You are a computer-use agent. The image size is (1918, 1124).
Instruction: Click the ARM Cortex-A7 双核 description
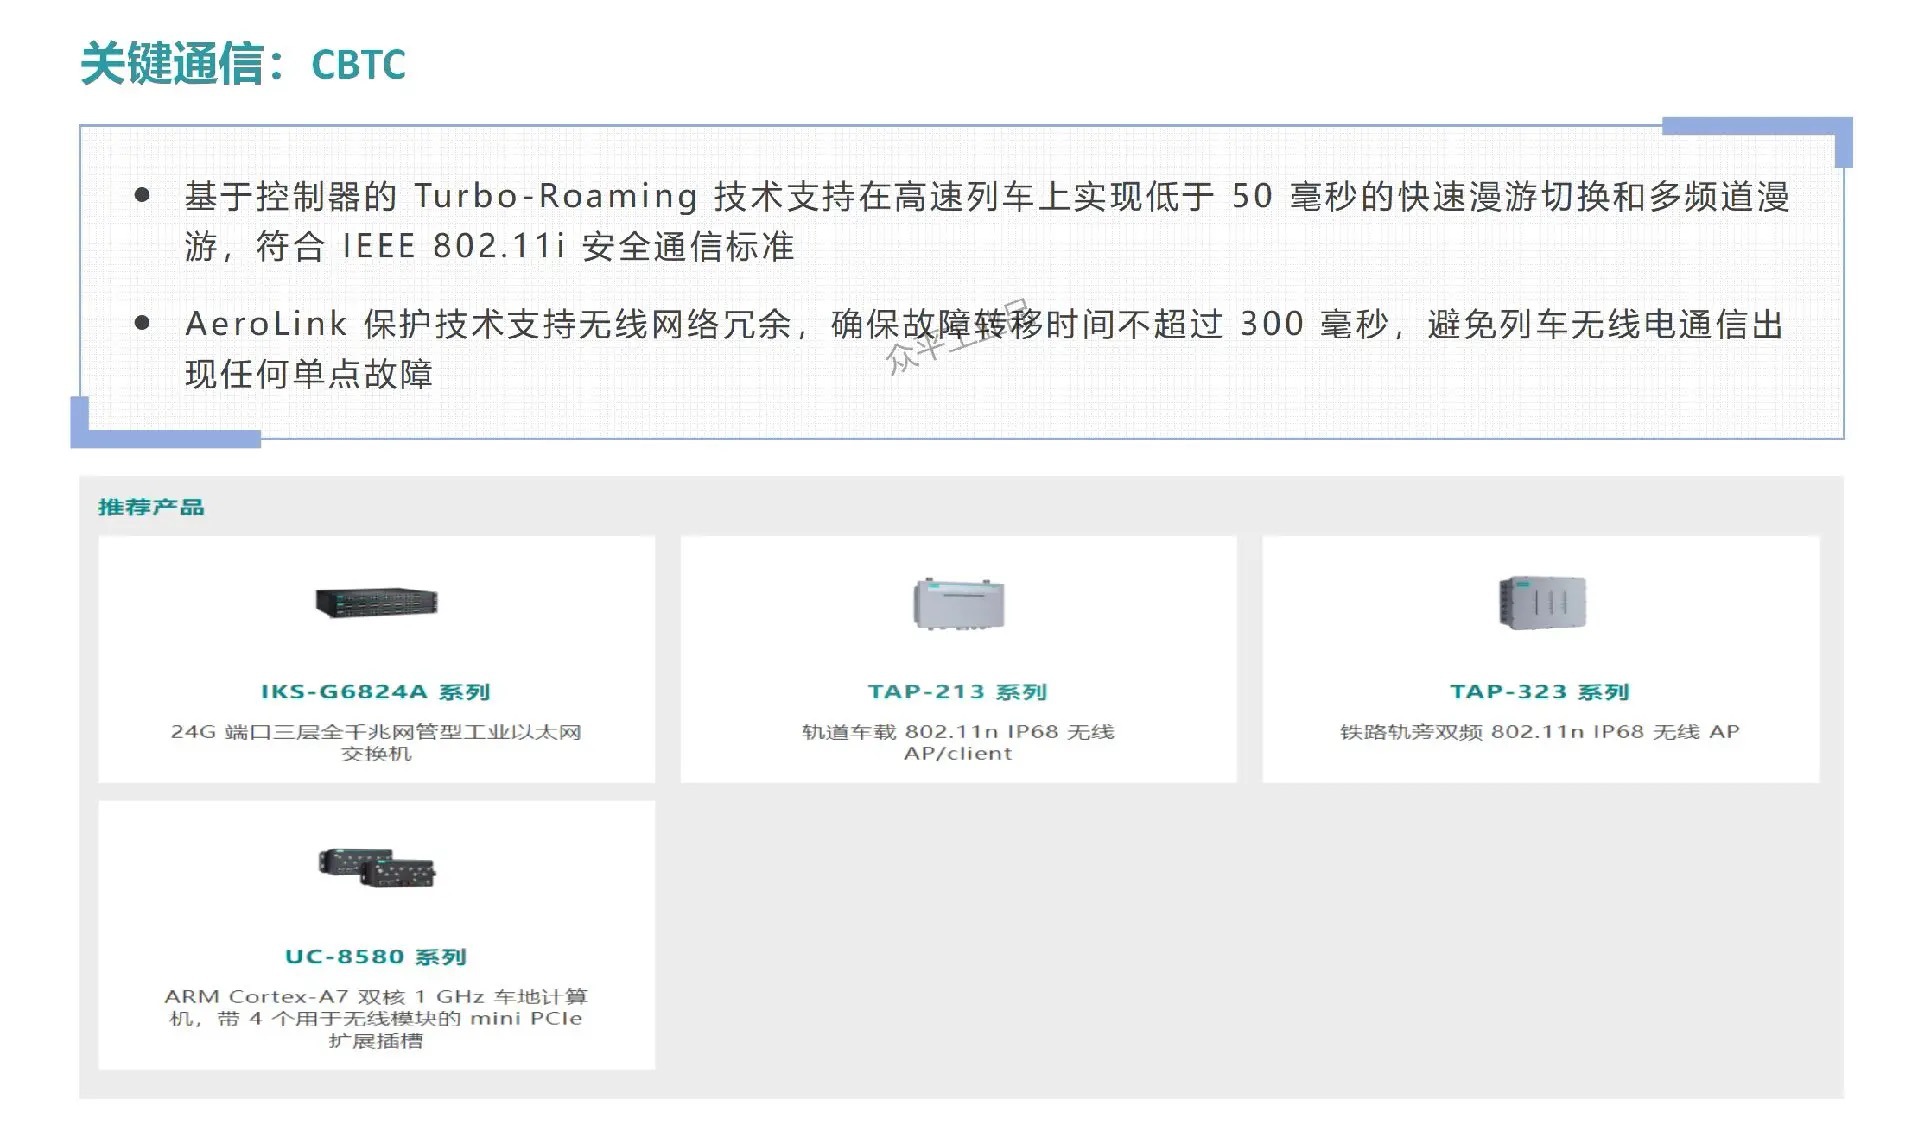pos(376,1018)
